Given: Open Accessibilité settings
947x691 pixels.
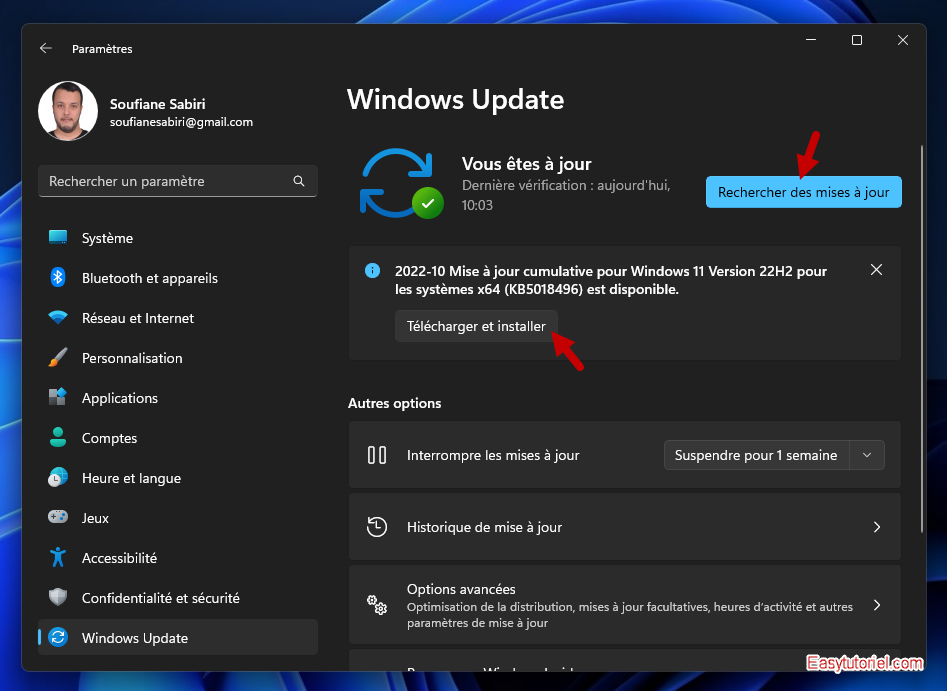Looking at the screenshot, I should [x=178, y=558].
